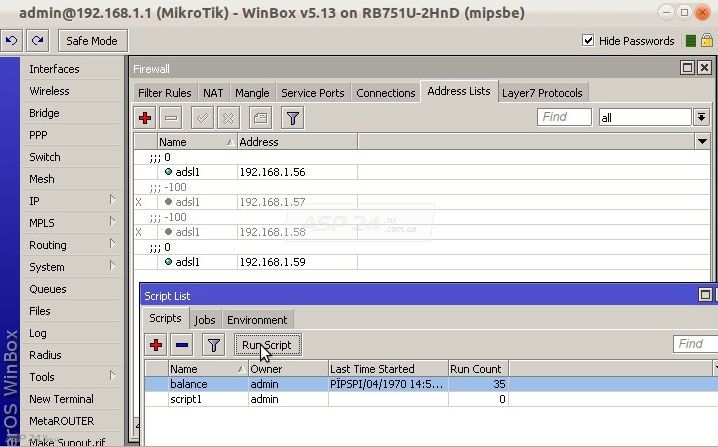Select the adsl1 entry 192.168.1.59
The image size is (718, 447).
click(x=421, y=262)
